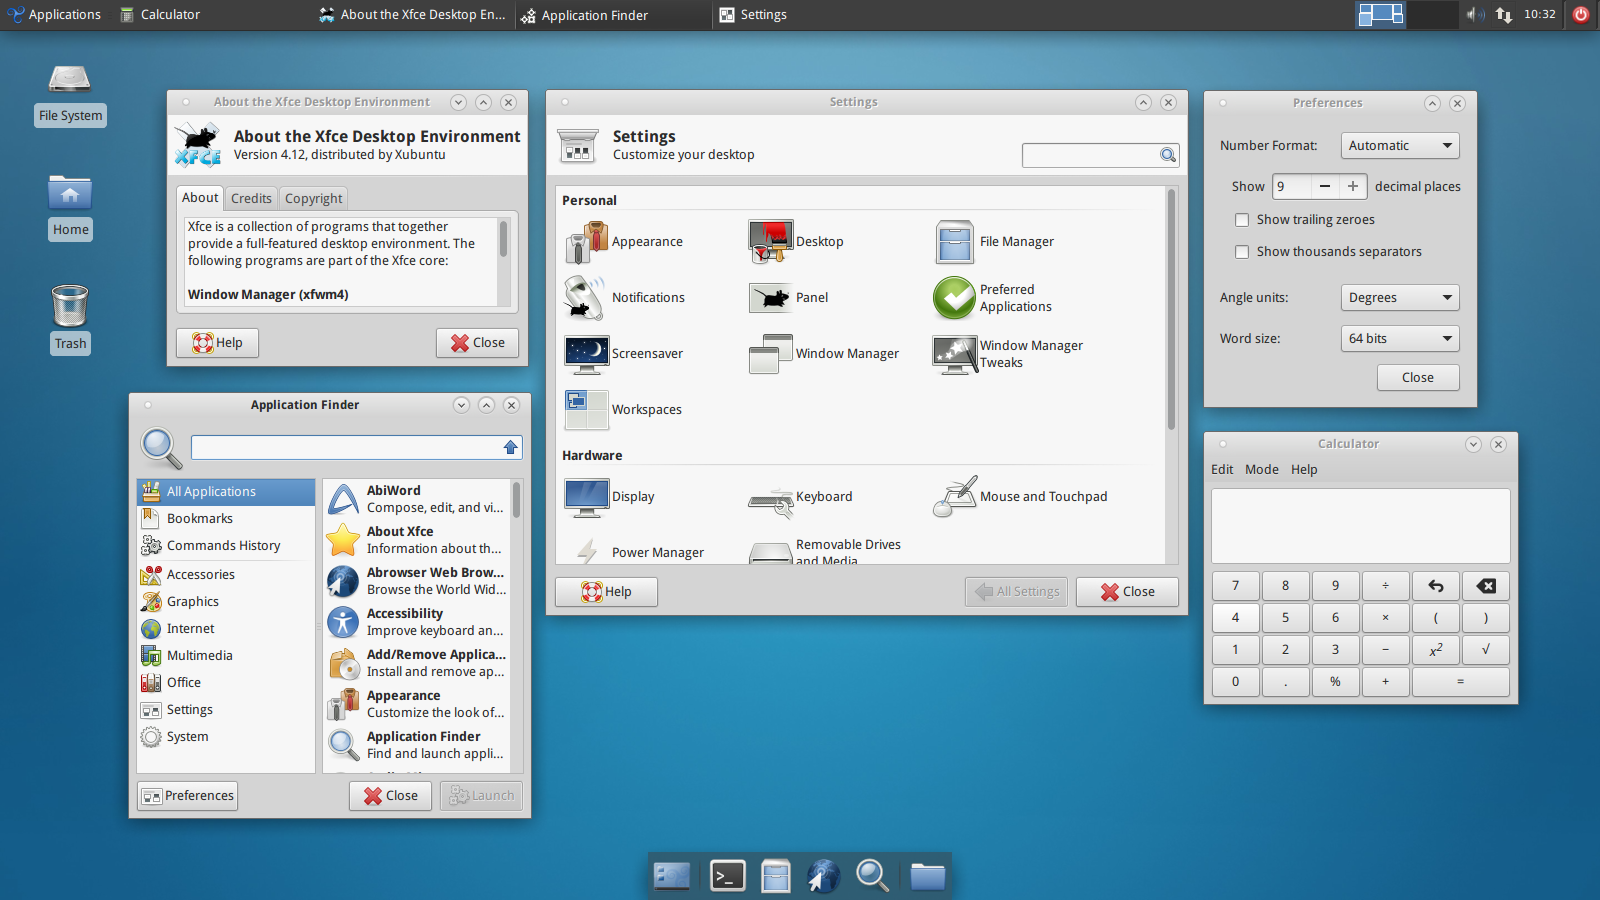Click calculator square root key

click(x=1486, y=650)
